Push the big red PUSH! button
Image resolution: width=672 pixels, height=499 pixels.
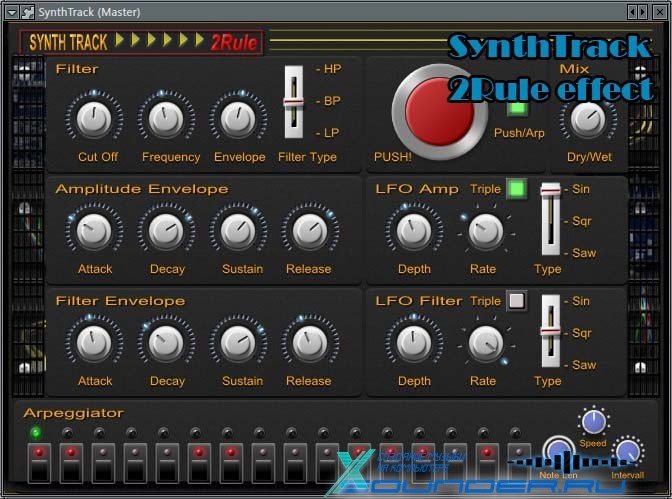[x=439, y=112]
